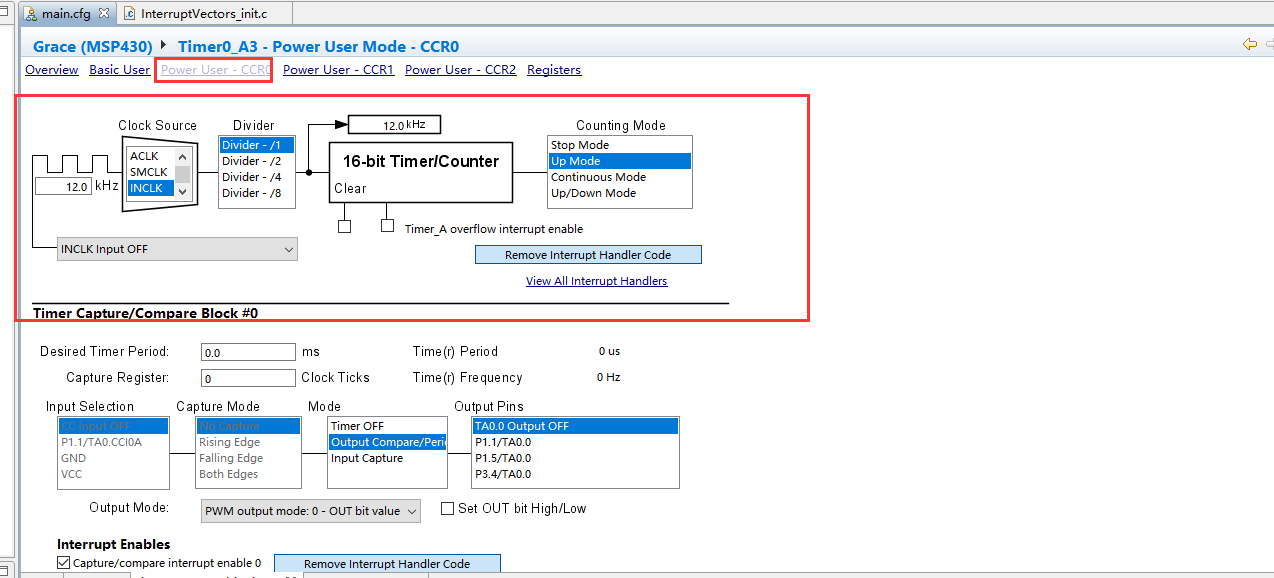Open the INCLK Input OFF dropdown

pyautogui.click(x=177, y=249)
